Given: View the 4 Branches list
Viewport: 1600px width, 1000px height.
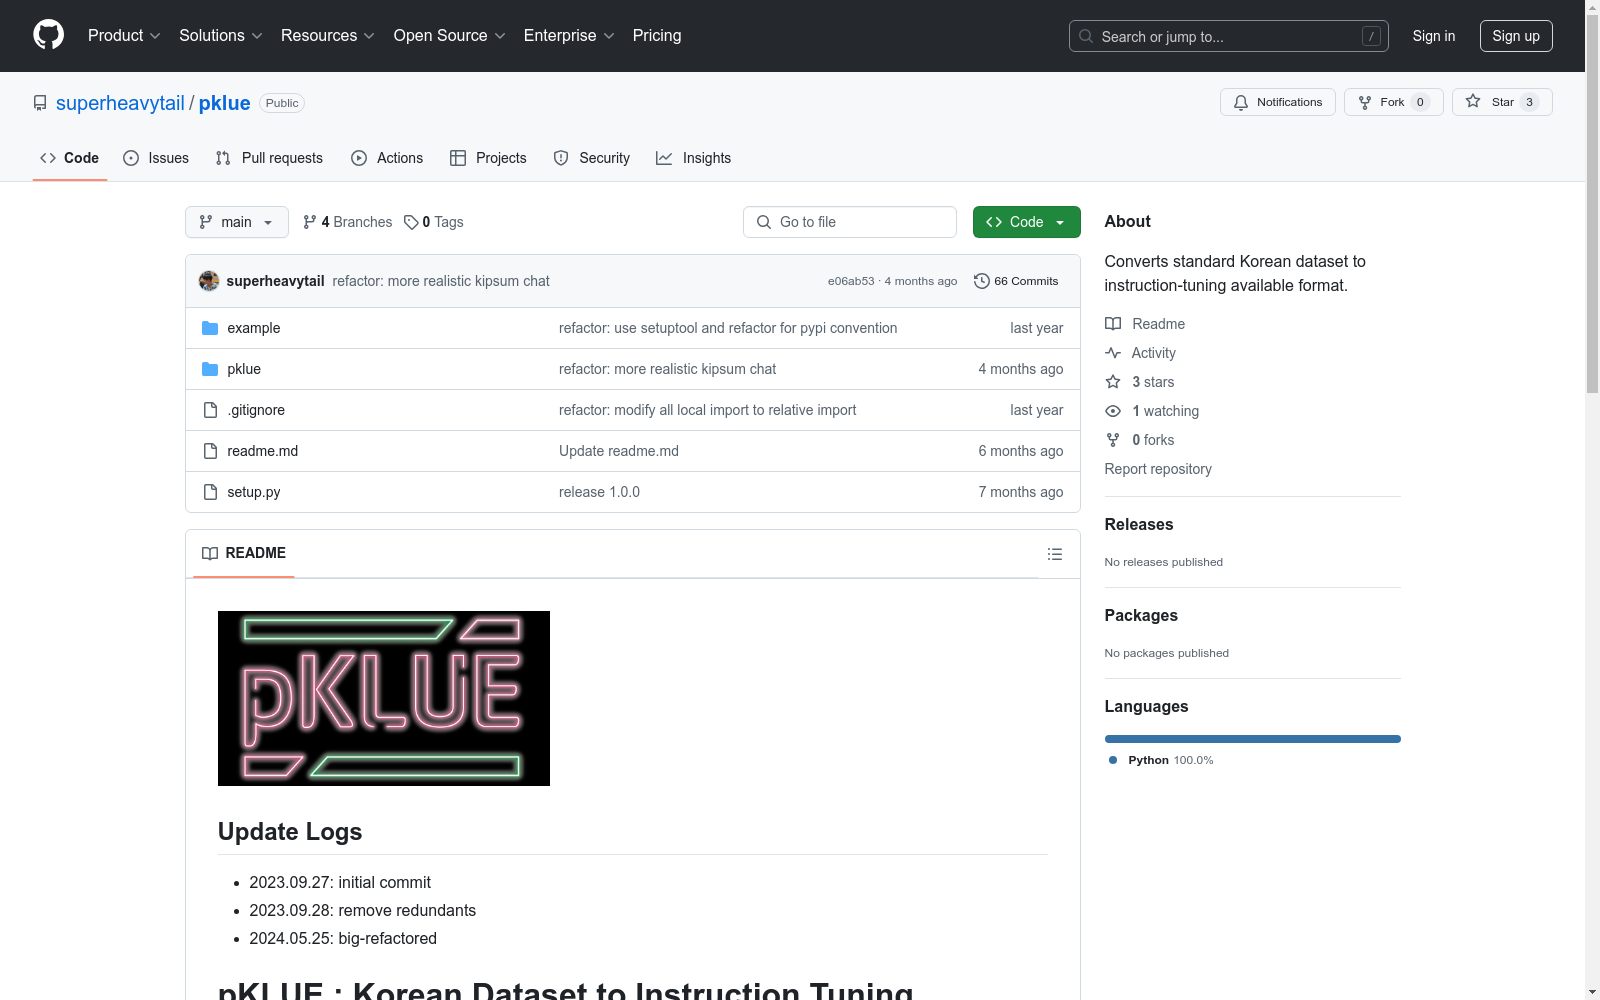Looking at the screenshot, I should click(x=348, y=222).
